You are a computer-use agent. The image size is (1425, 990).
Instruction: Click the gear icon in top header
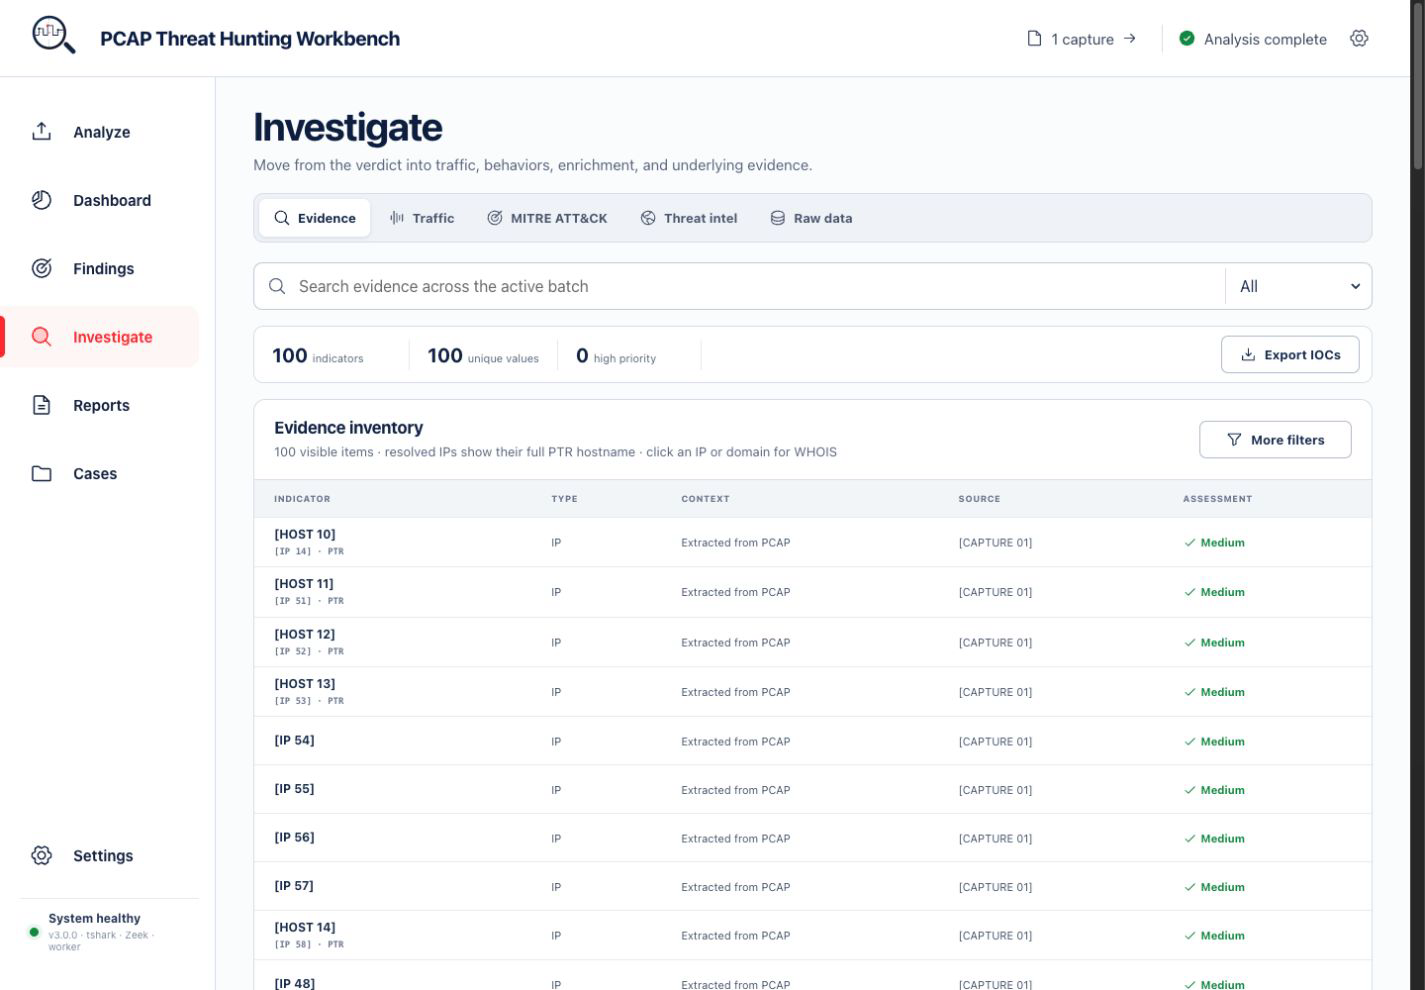1359,38
